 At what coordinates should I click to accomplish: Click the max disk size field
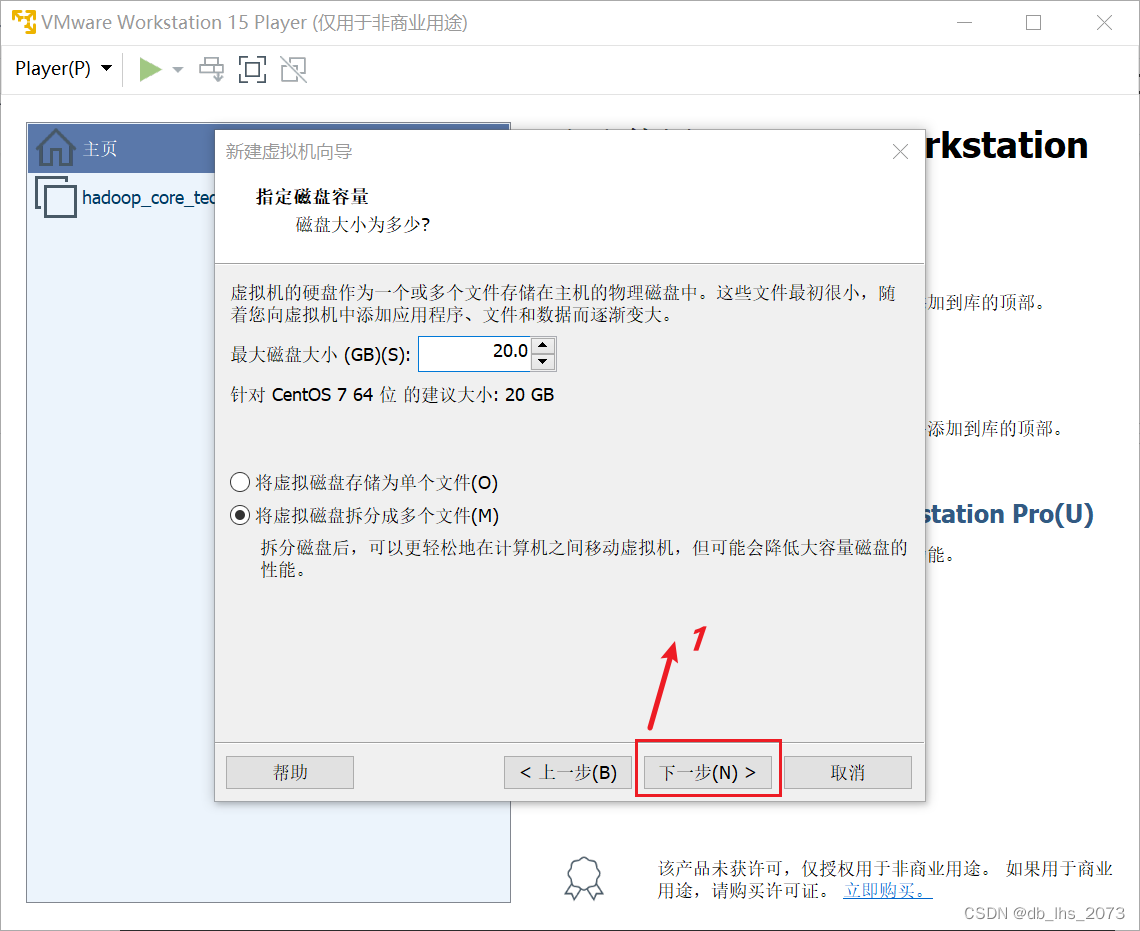475,353
